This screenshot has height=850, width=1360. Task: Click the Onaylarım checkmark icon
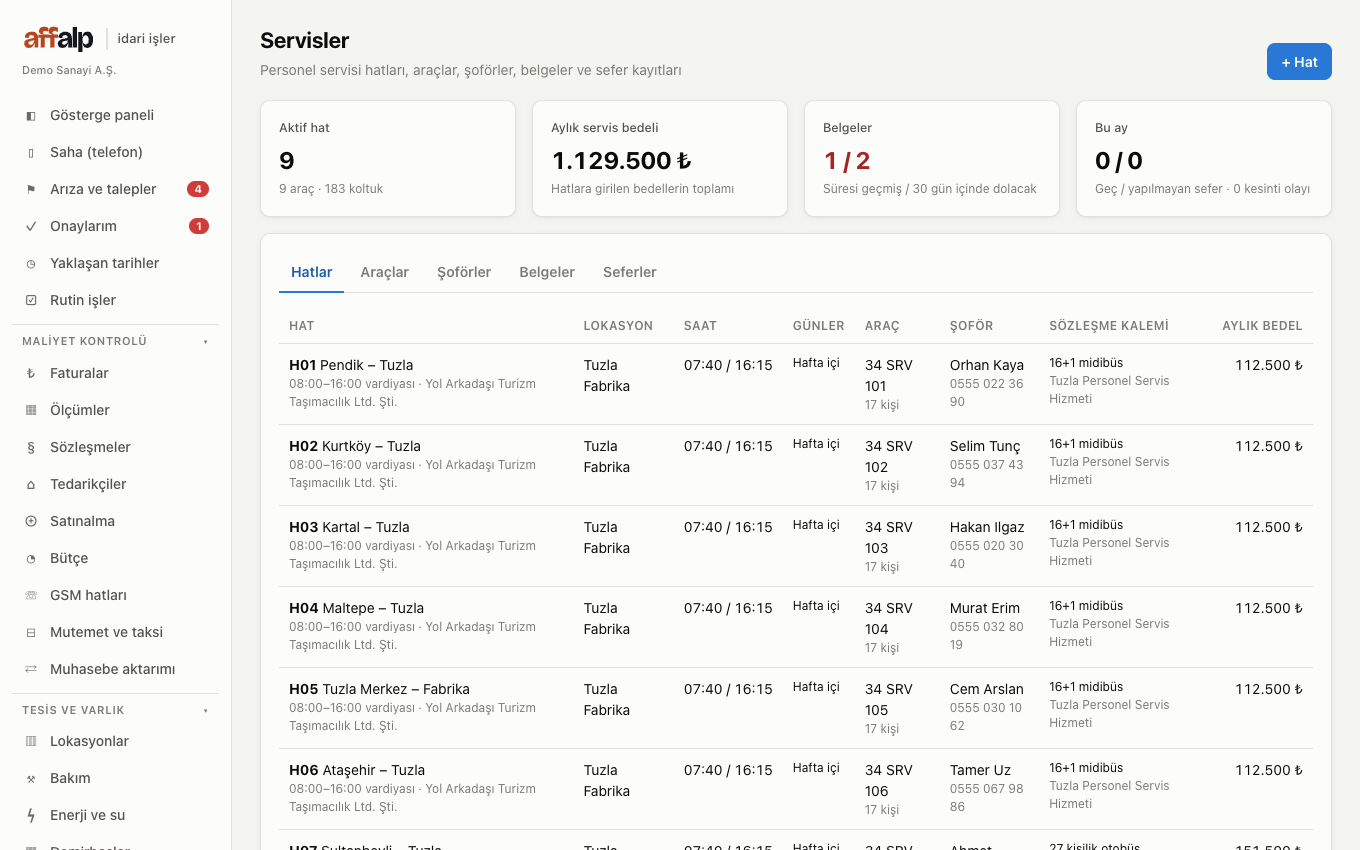tap(31, 227)
